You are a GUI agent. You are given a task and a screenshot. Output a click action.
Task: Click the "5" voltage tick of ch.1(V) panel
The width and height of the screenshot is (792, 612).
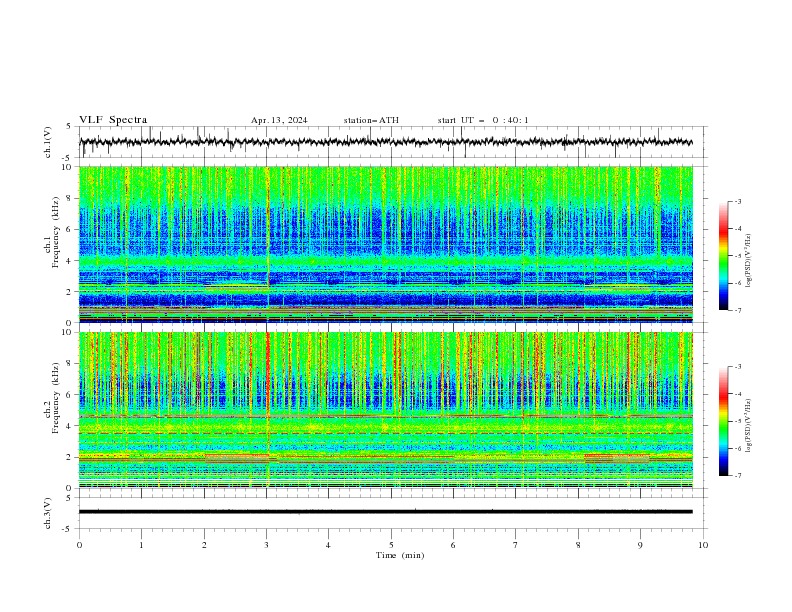[69, 127]
